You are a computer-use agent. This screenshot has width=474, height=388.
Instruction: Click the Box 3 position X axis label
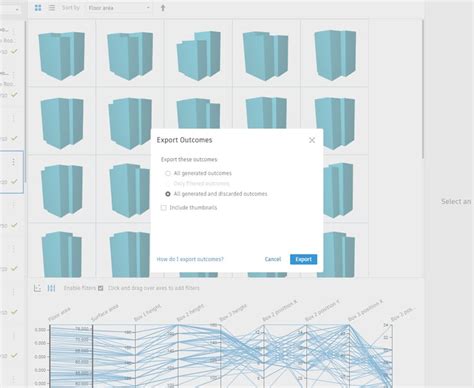[365, 311]
